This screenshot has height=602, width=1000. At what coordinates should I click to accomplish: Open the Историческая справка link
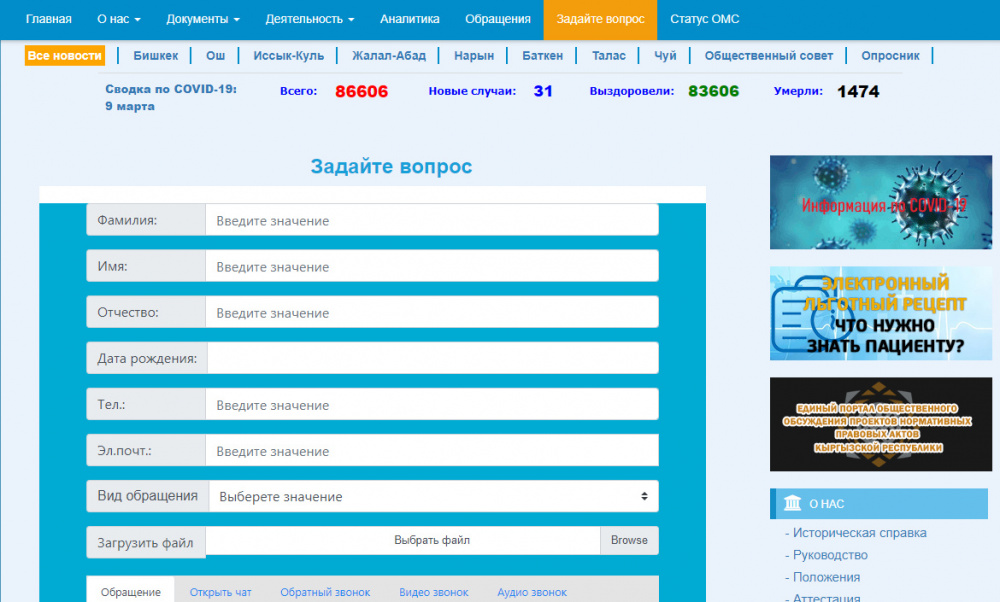click(x=859, y=533)
